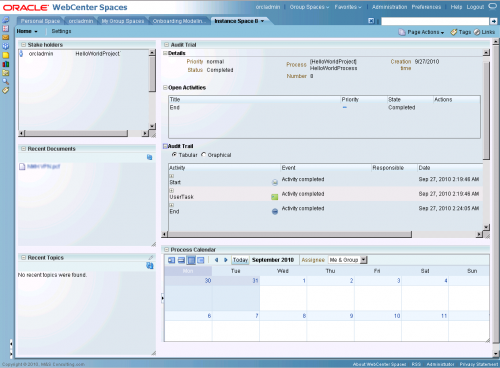
Task: Open the Help link
Action: [456, 7]
